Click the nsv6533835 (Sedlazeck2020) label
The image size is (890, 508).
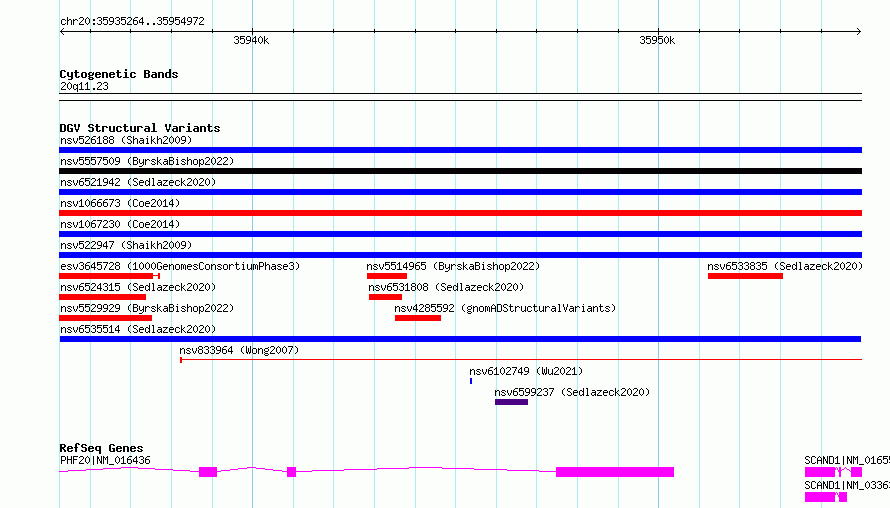[785, 266]
